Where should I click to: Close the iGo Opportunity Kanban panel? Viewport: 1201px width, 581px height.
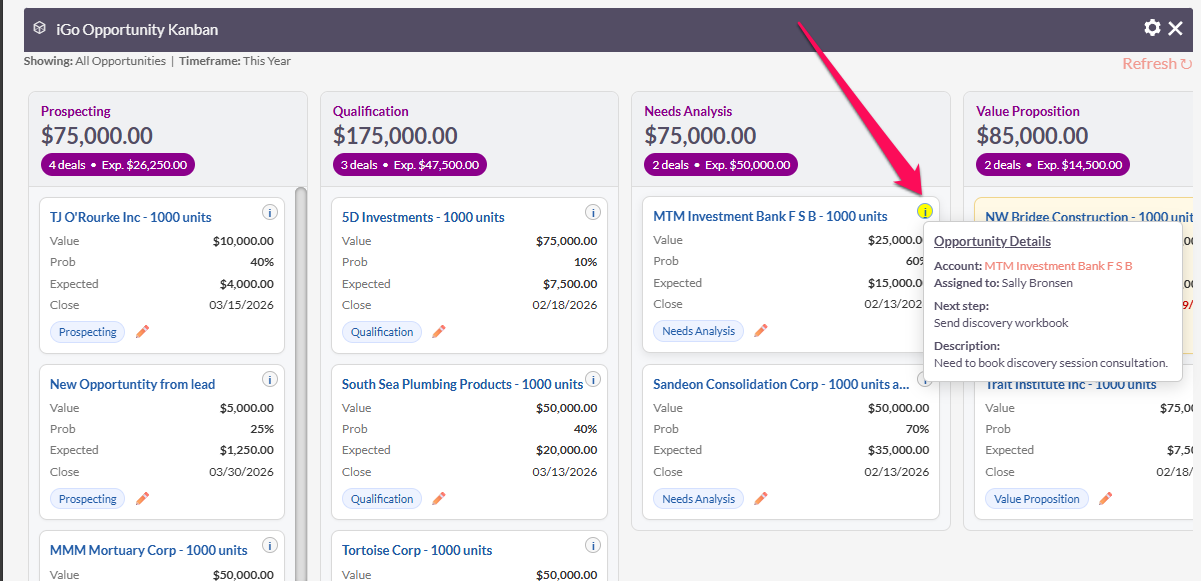(x=1176, y=28)
